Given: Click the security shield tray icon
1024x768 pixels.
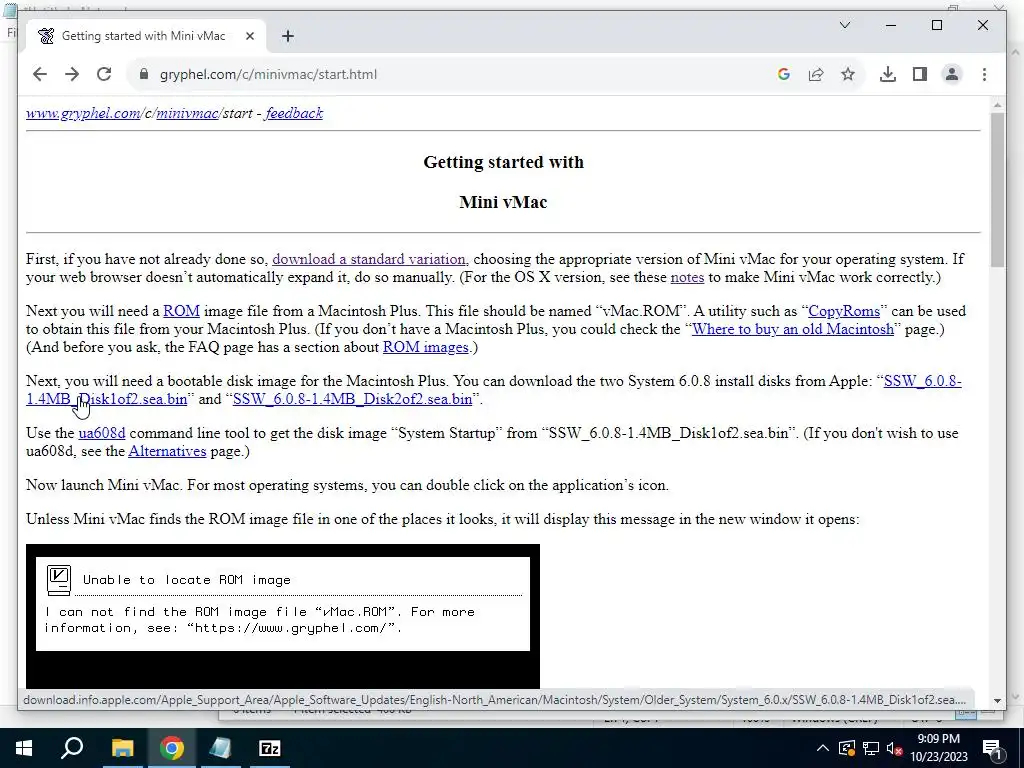Looking at the screenshot, I should (847, 748).
